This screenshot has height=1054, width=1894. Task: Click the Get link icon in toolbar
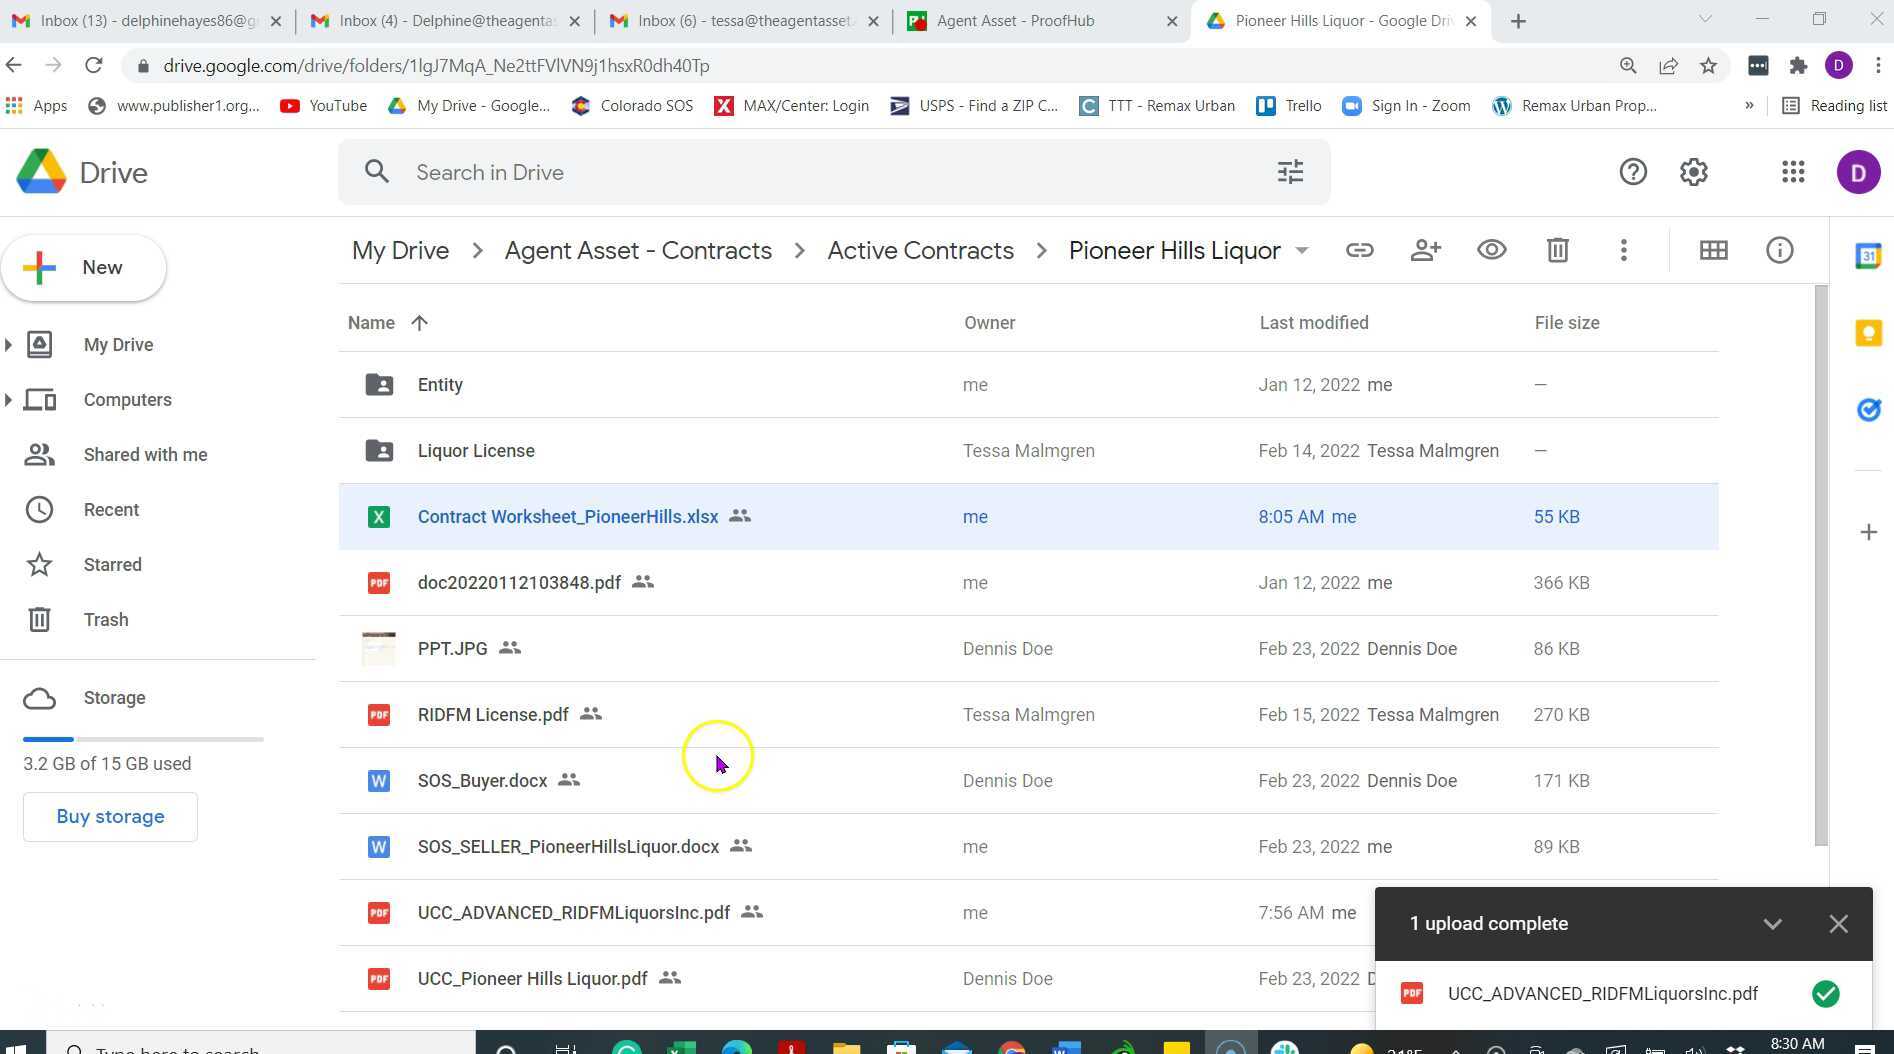click(1359, 251)
